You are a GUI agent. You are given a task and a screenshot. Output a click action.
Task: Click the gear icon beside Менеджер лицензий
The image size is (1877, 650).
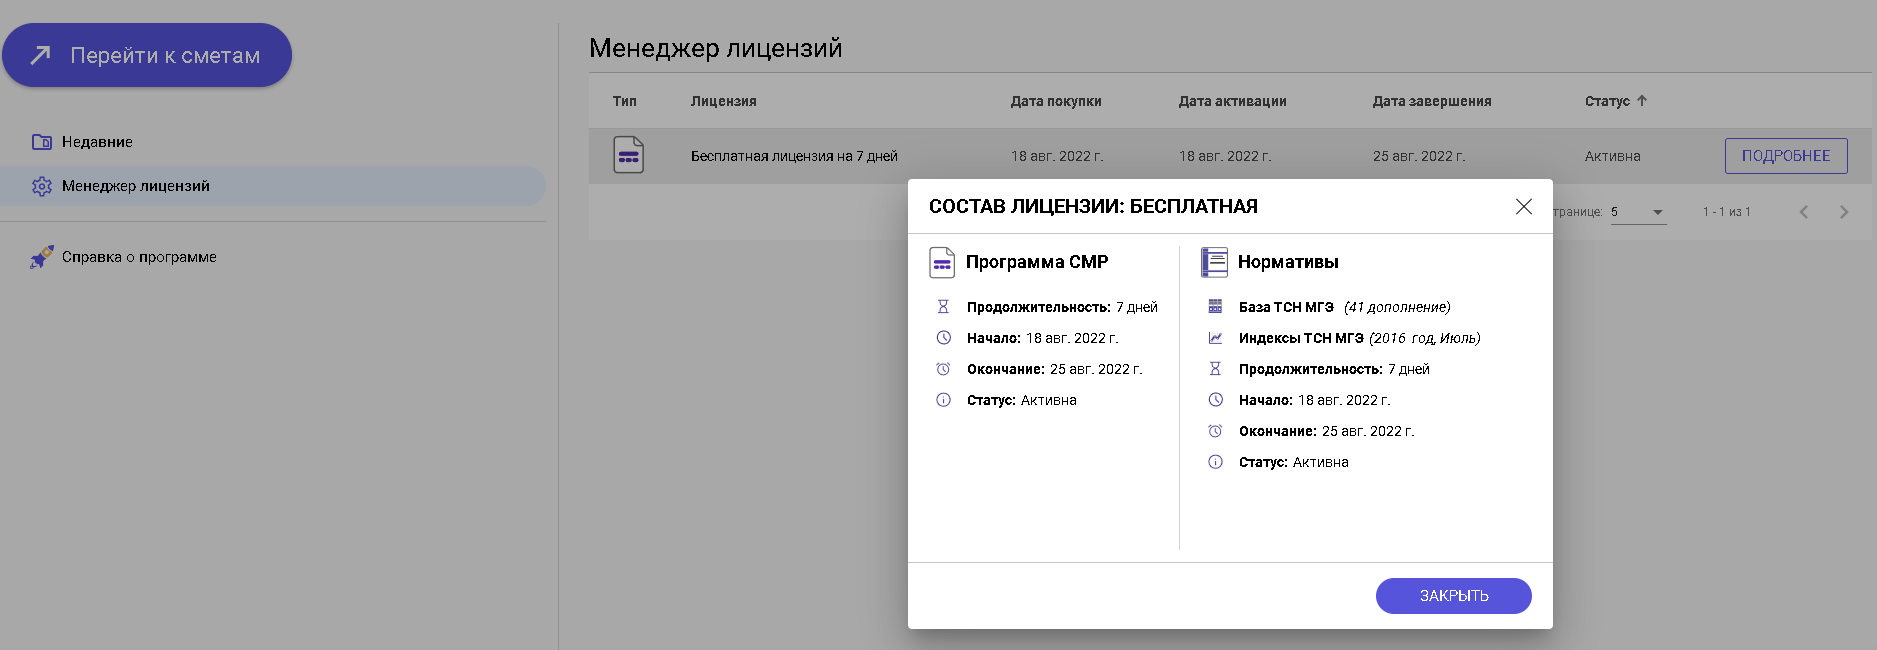42,186
